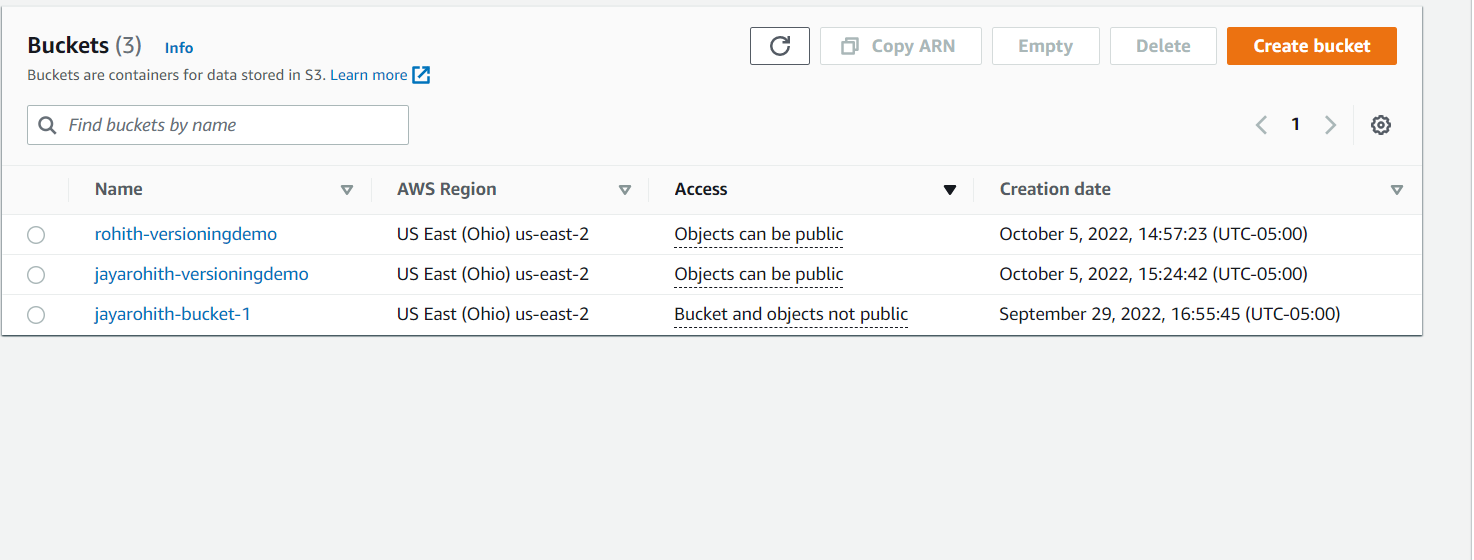
Task: Refresh the buckets list
Action: coord(780,46)
